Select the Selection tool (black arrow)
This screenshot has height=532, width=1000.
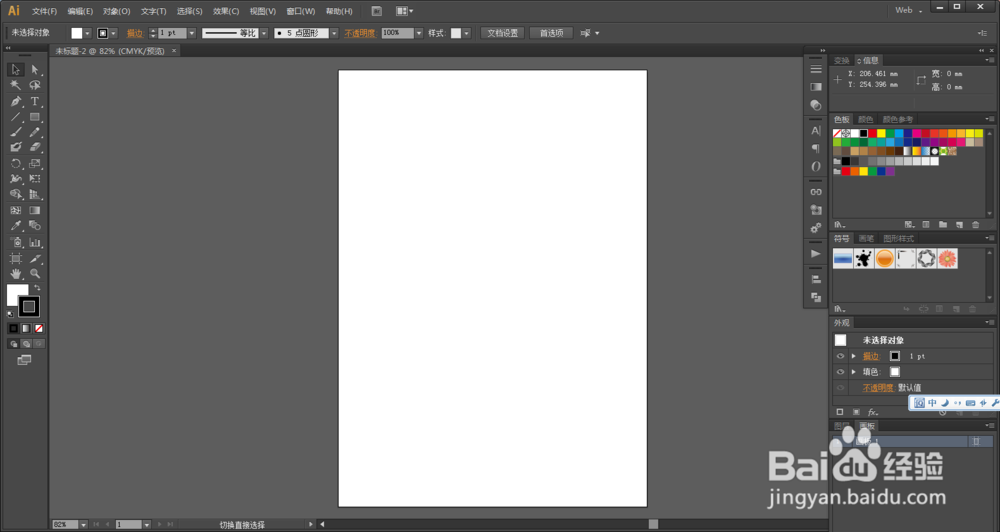pos(16,70)
